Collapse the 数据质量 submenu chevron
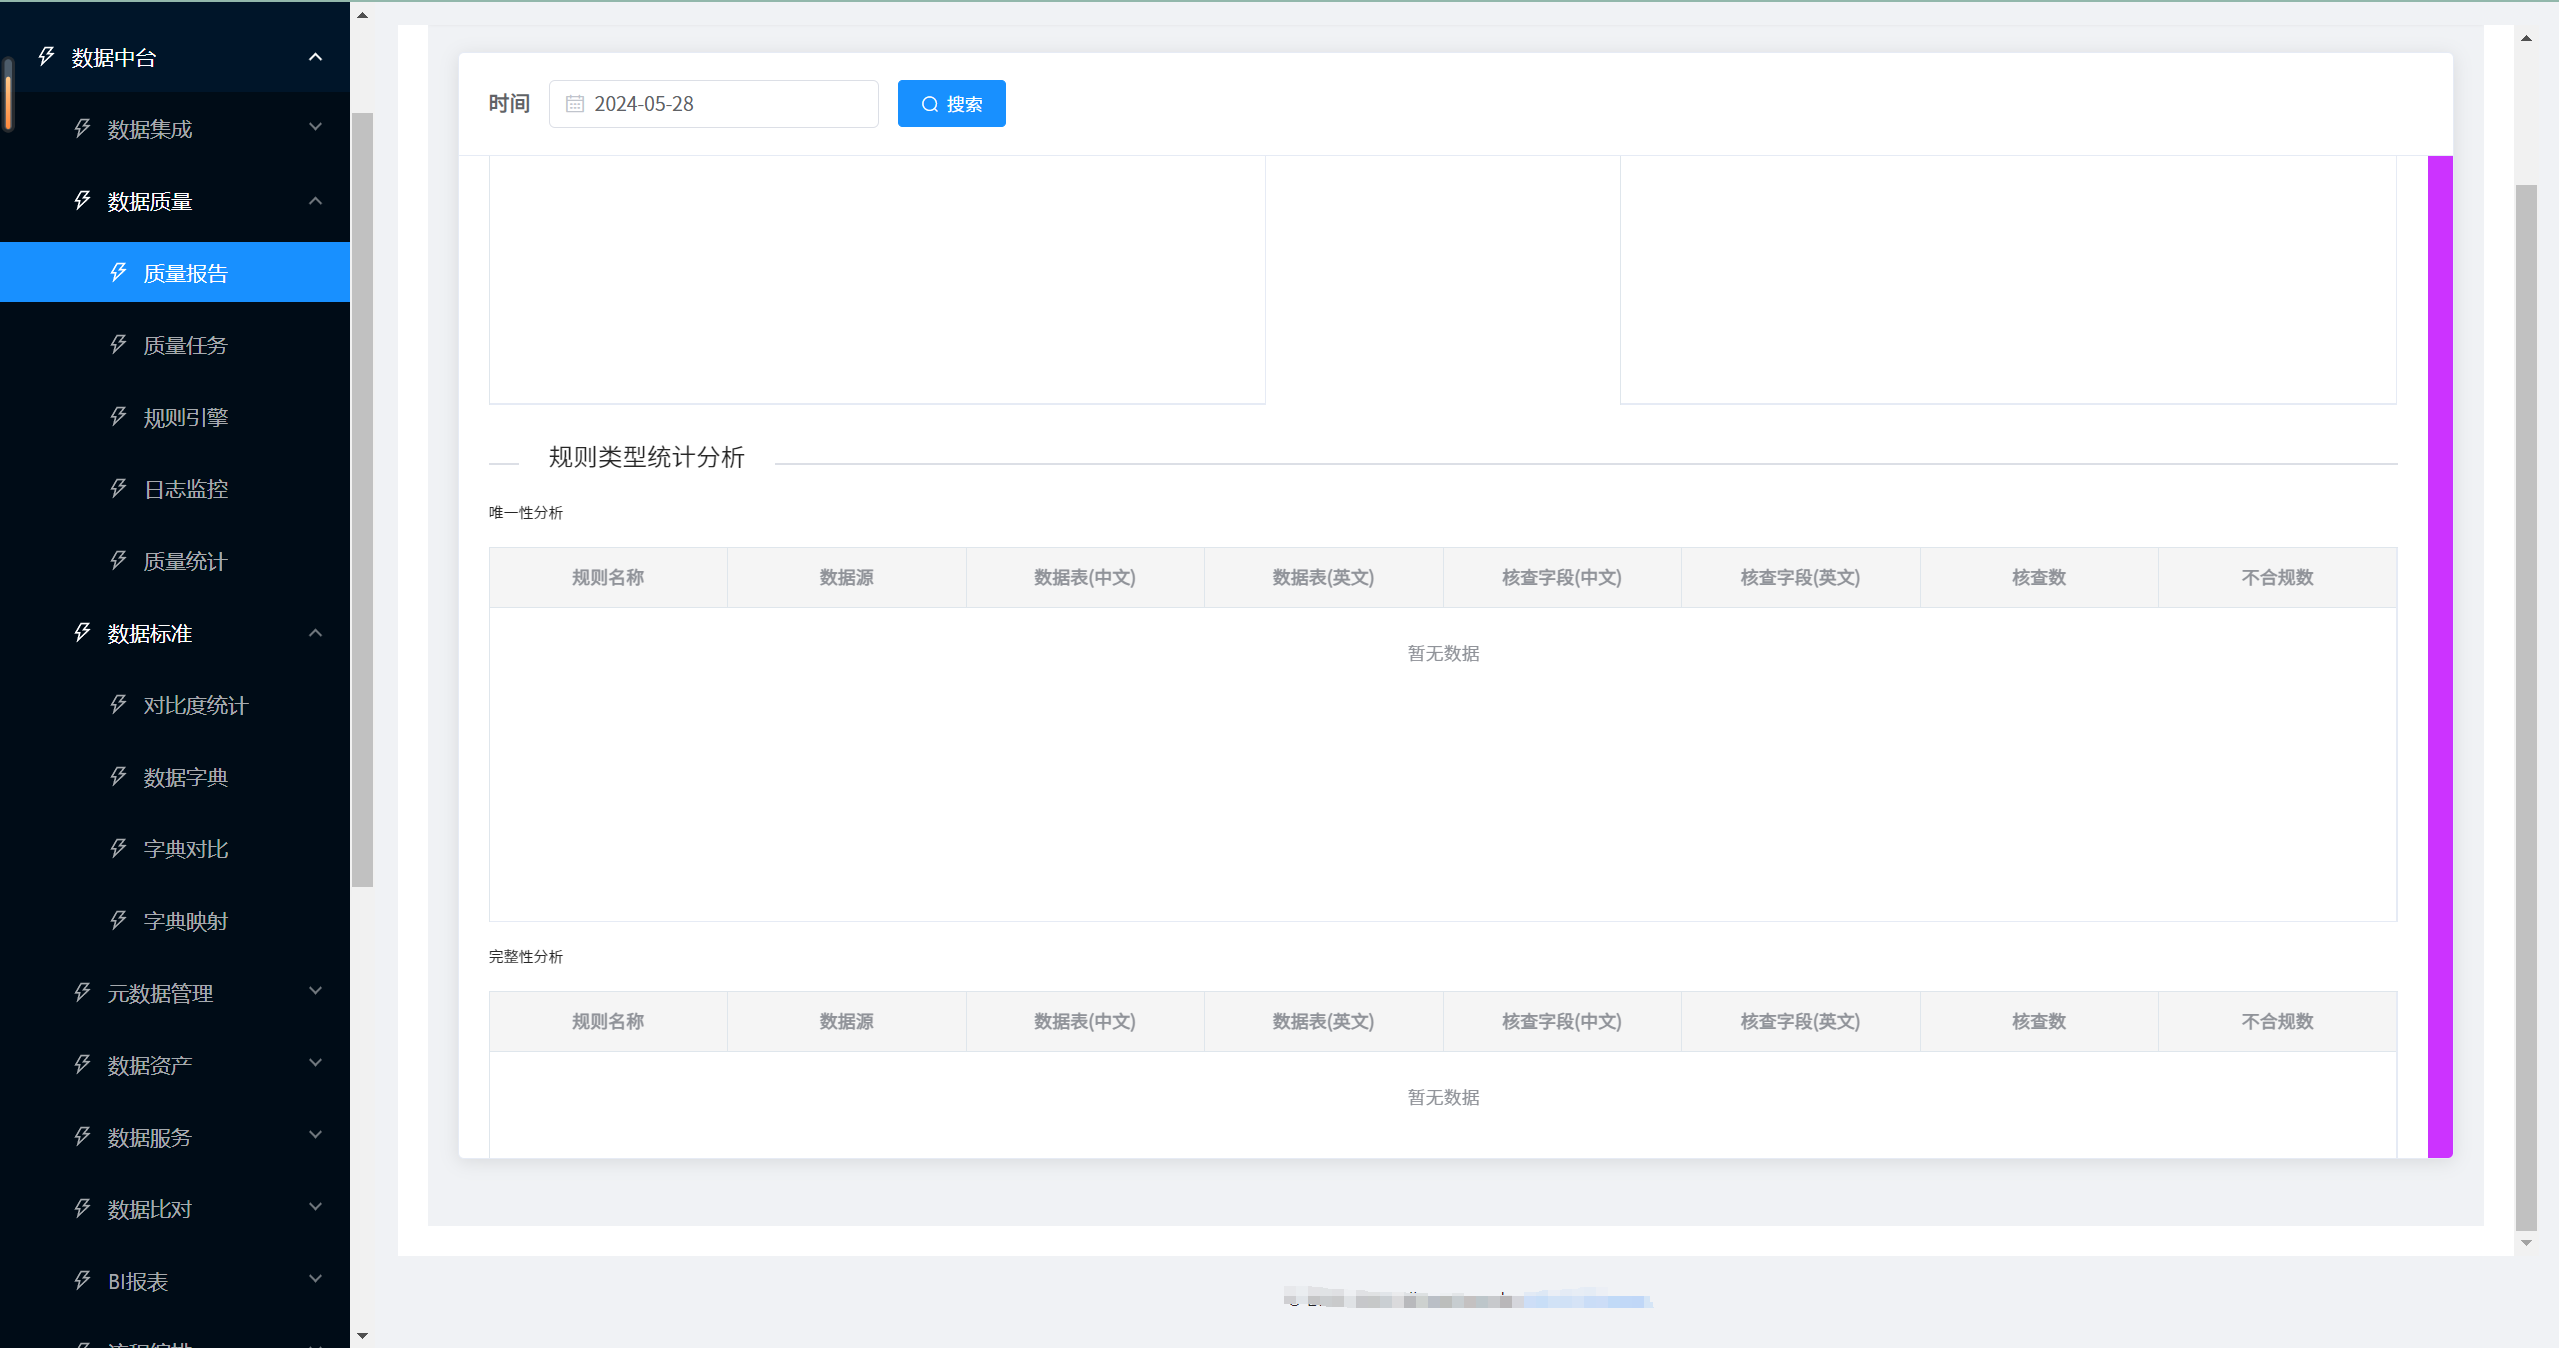Image resolution: width=2559 pixels, height=1348 pixels. (315, 201)
